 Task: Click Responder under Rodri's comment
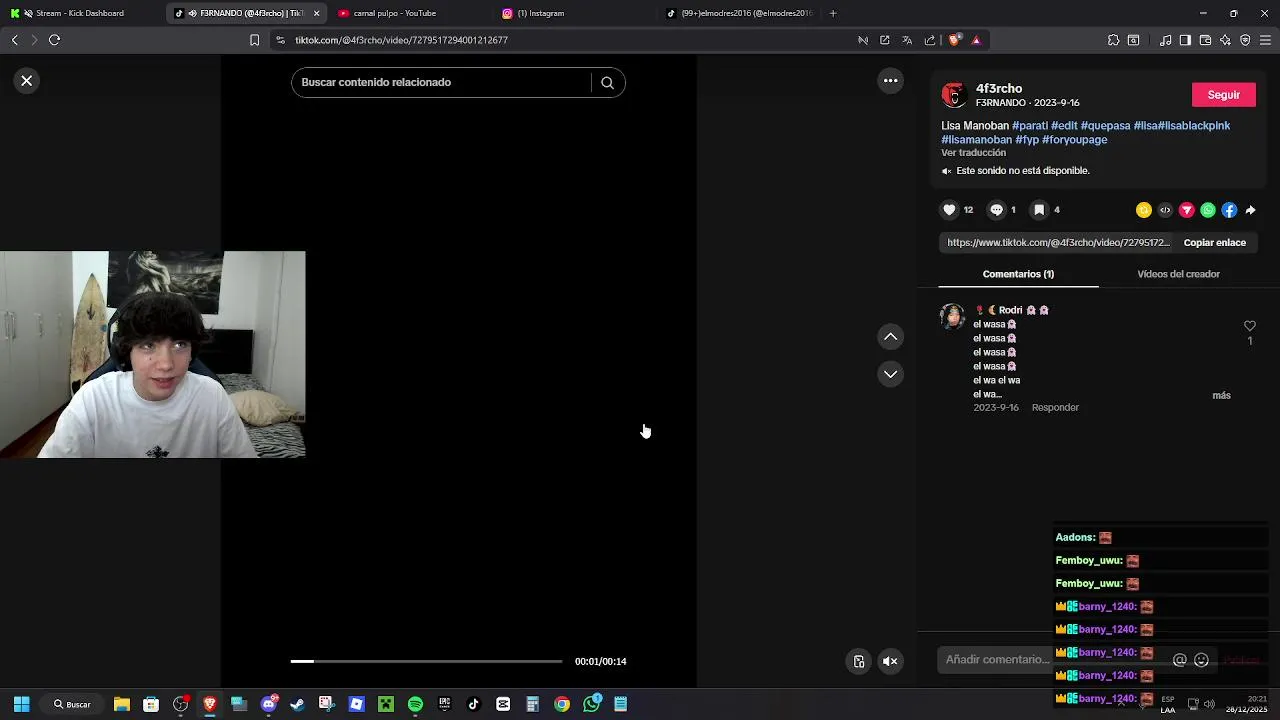point(1055,408)
